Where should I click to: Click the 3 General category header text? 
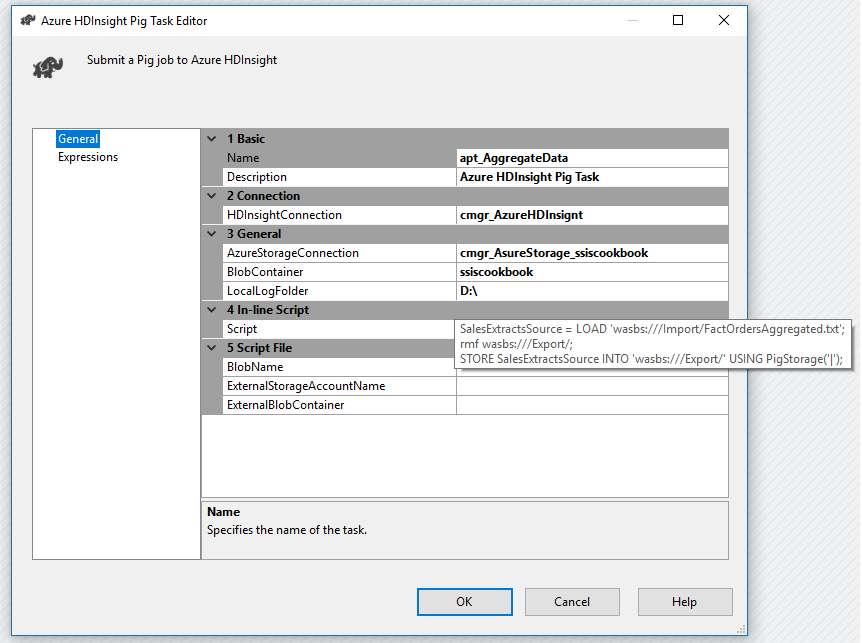254,234
